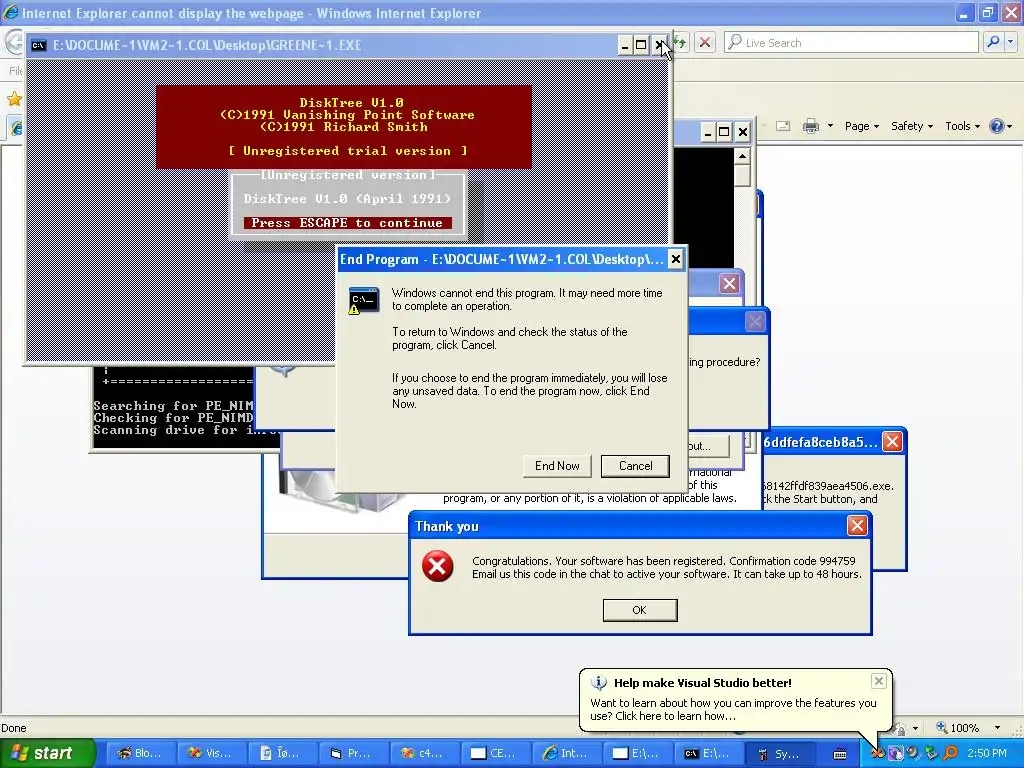Open the Safety menu
1024x768 pixels.
pos(912,126)
